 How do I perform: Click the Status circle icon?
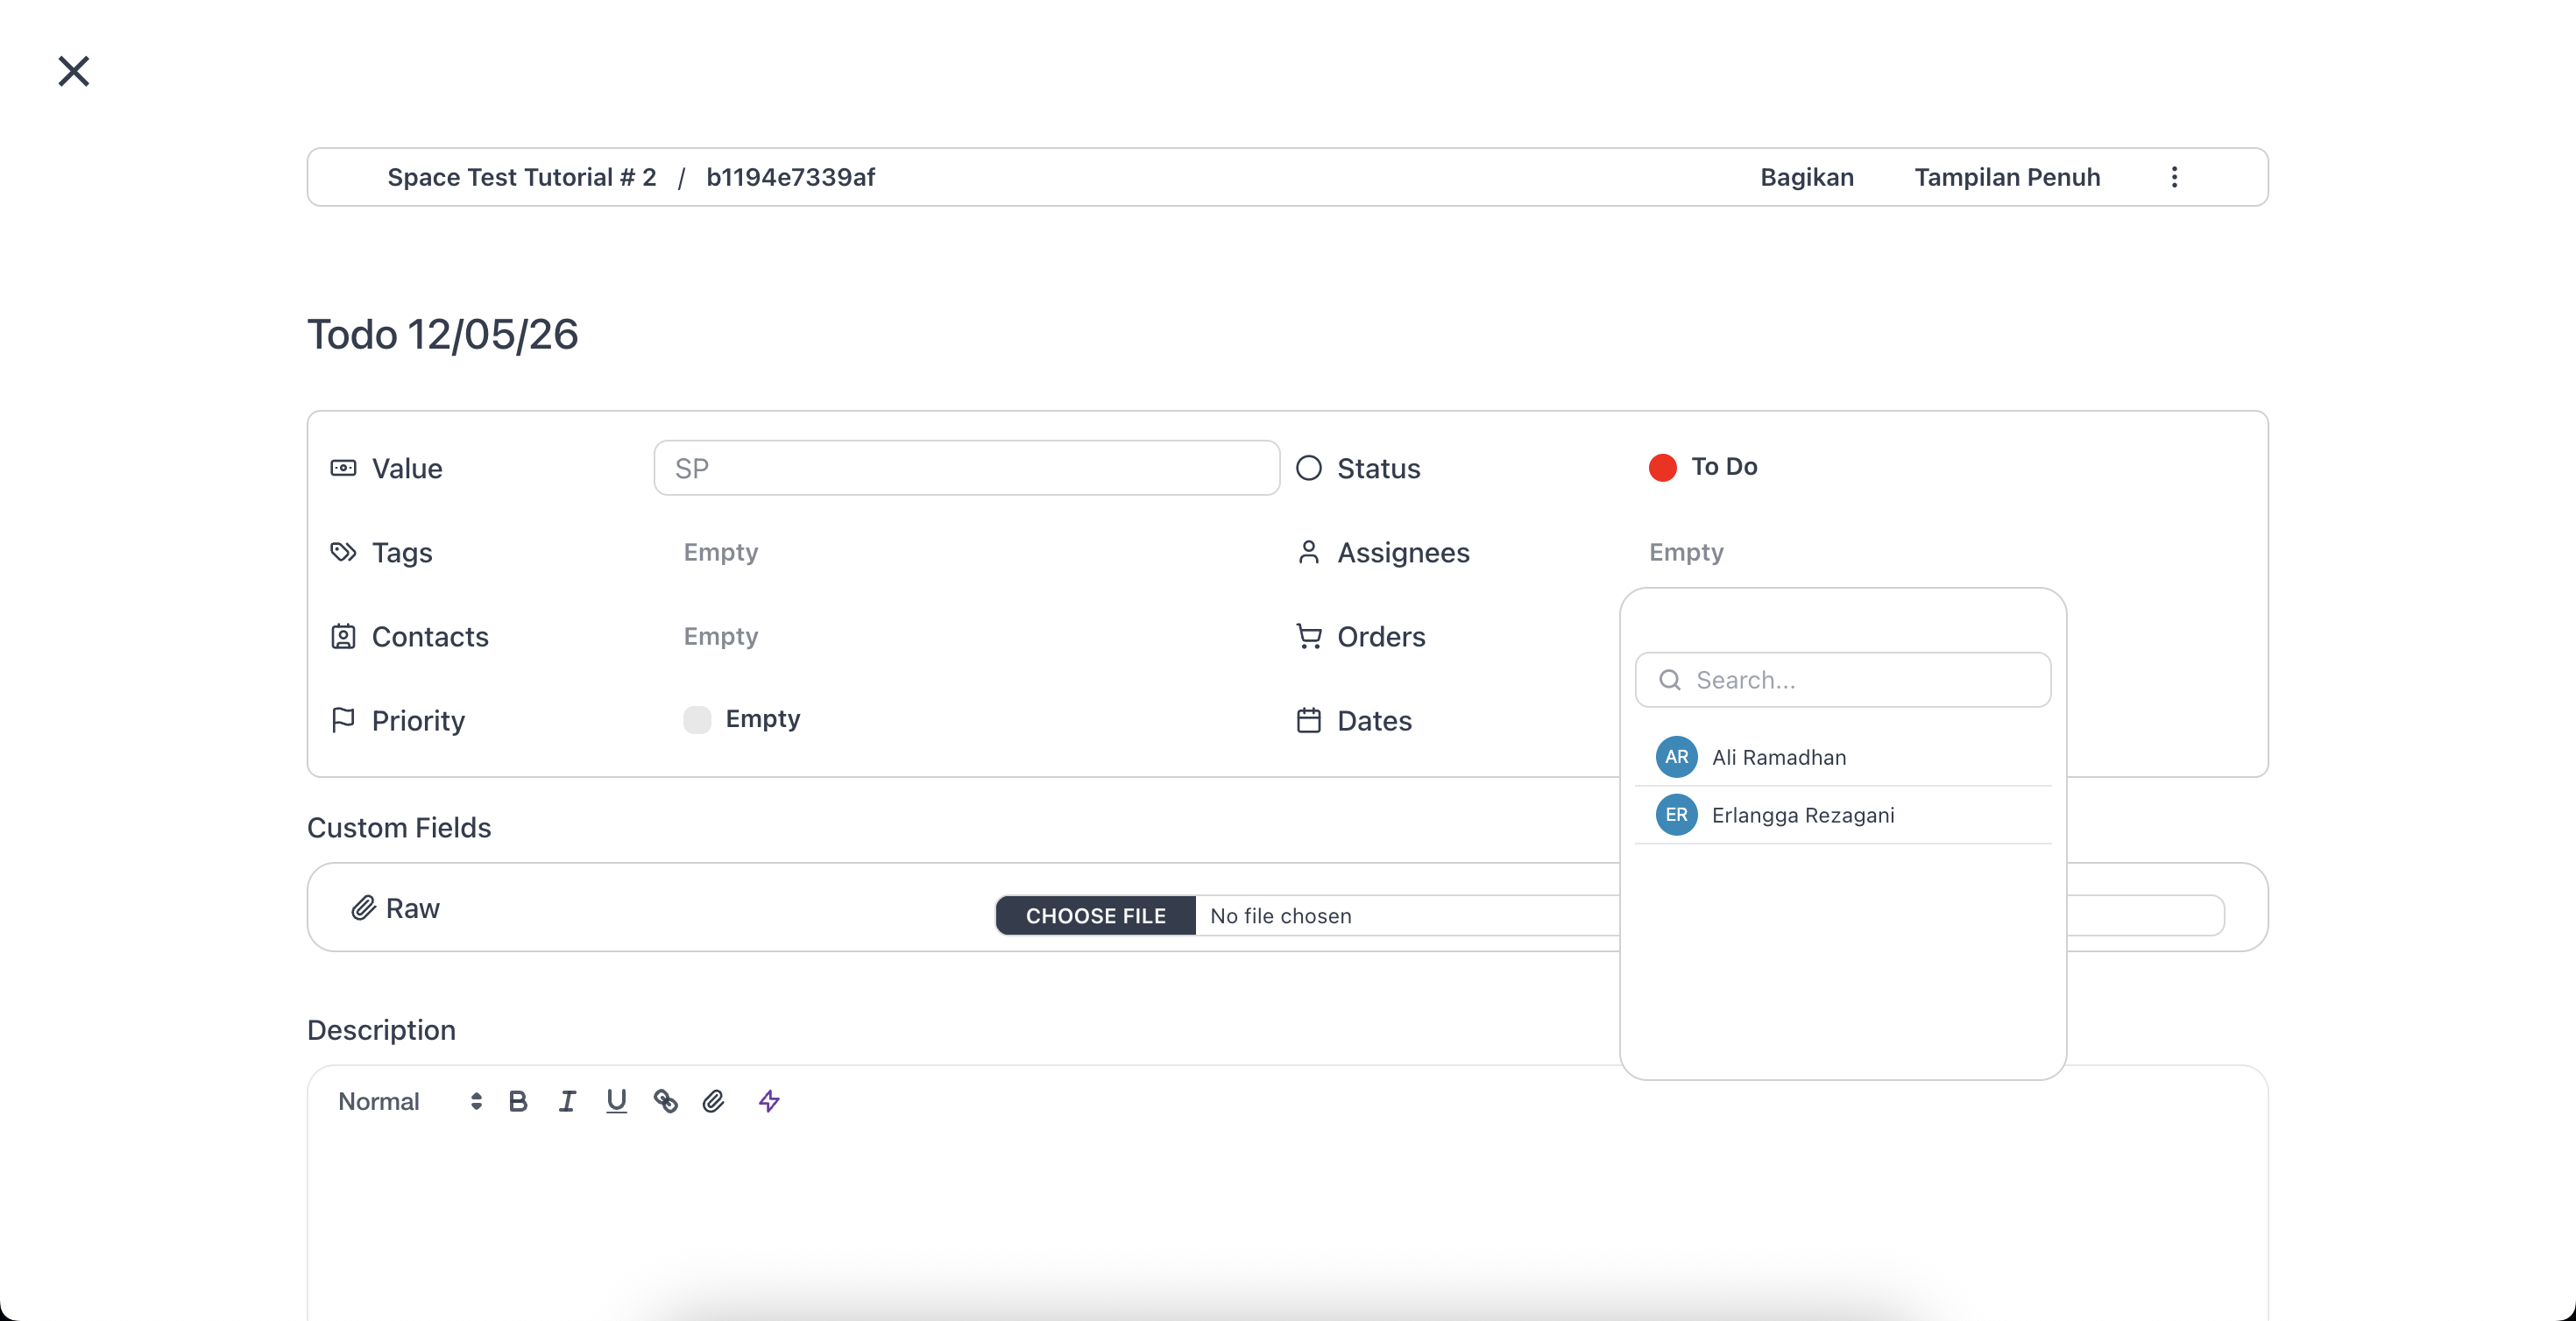click(1309, 468)
